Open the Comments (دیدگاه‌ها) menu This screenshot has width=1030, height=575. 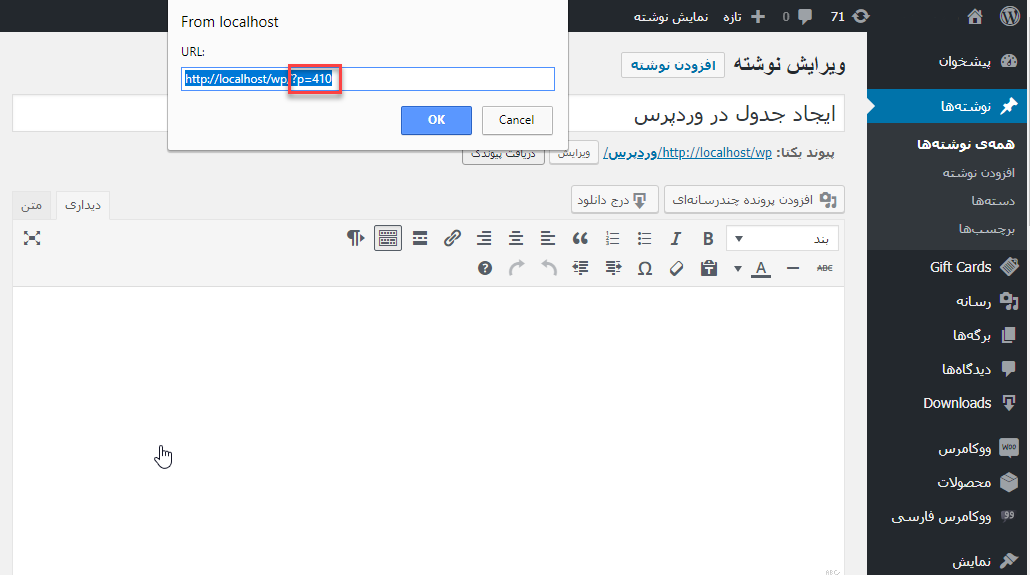949,369
